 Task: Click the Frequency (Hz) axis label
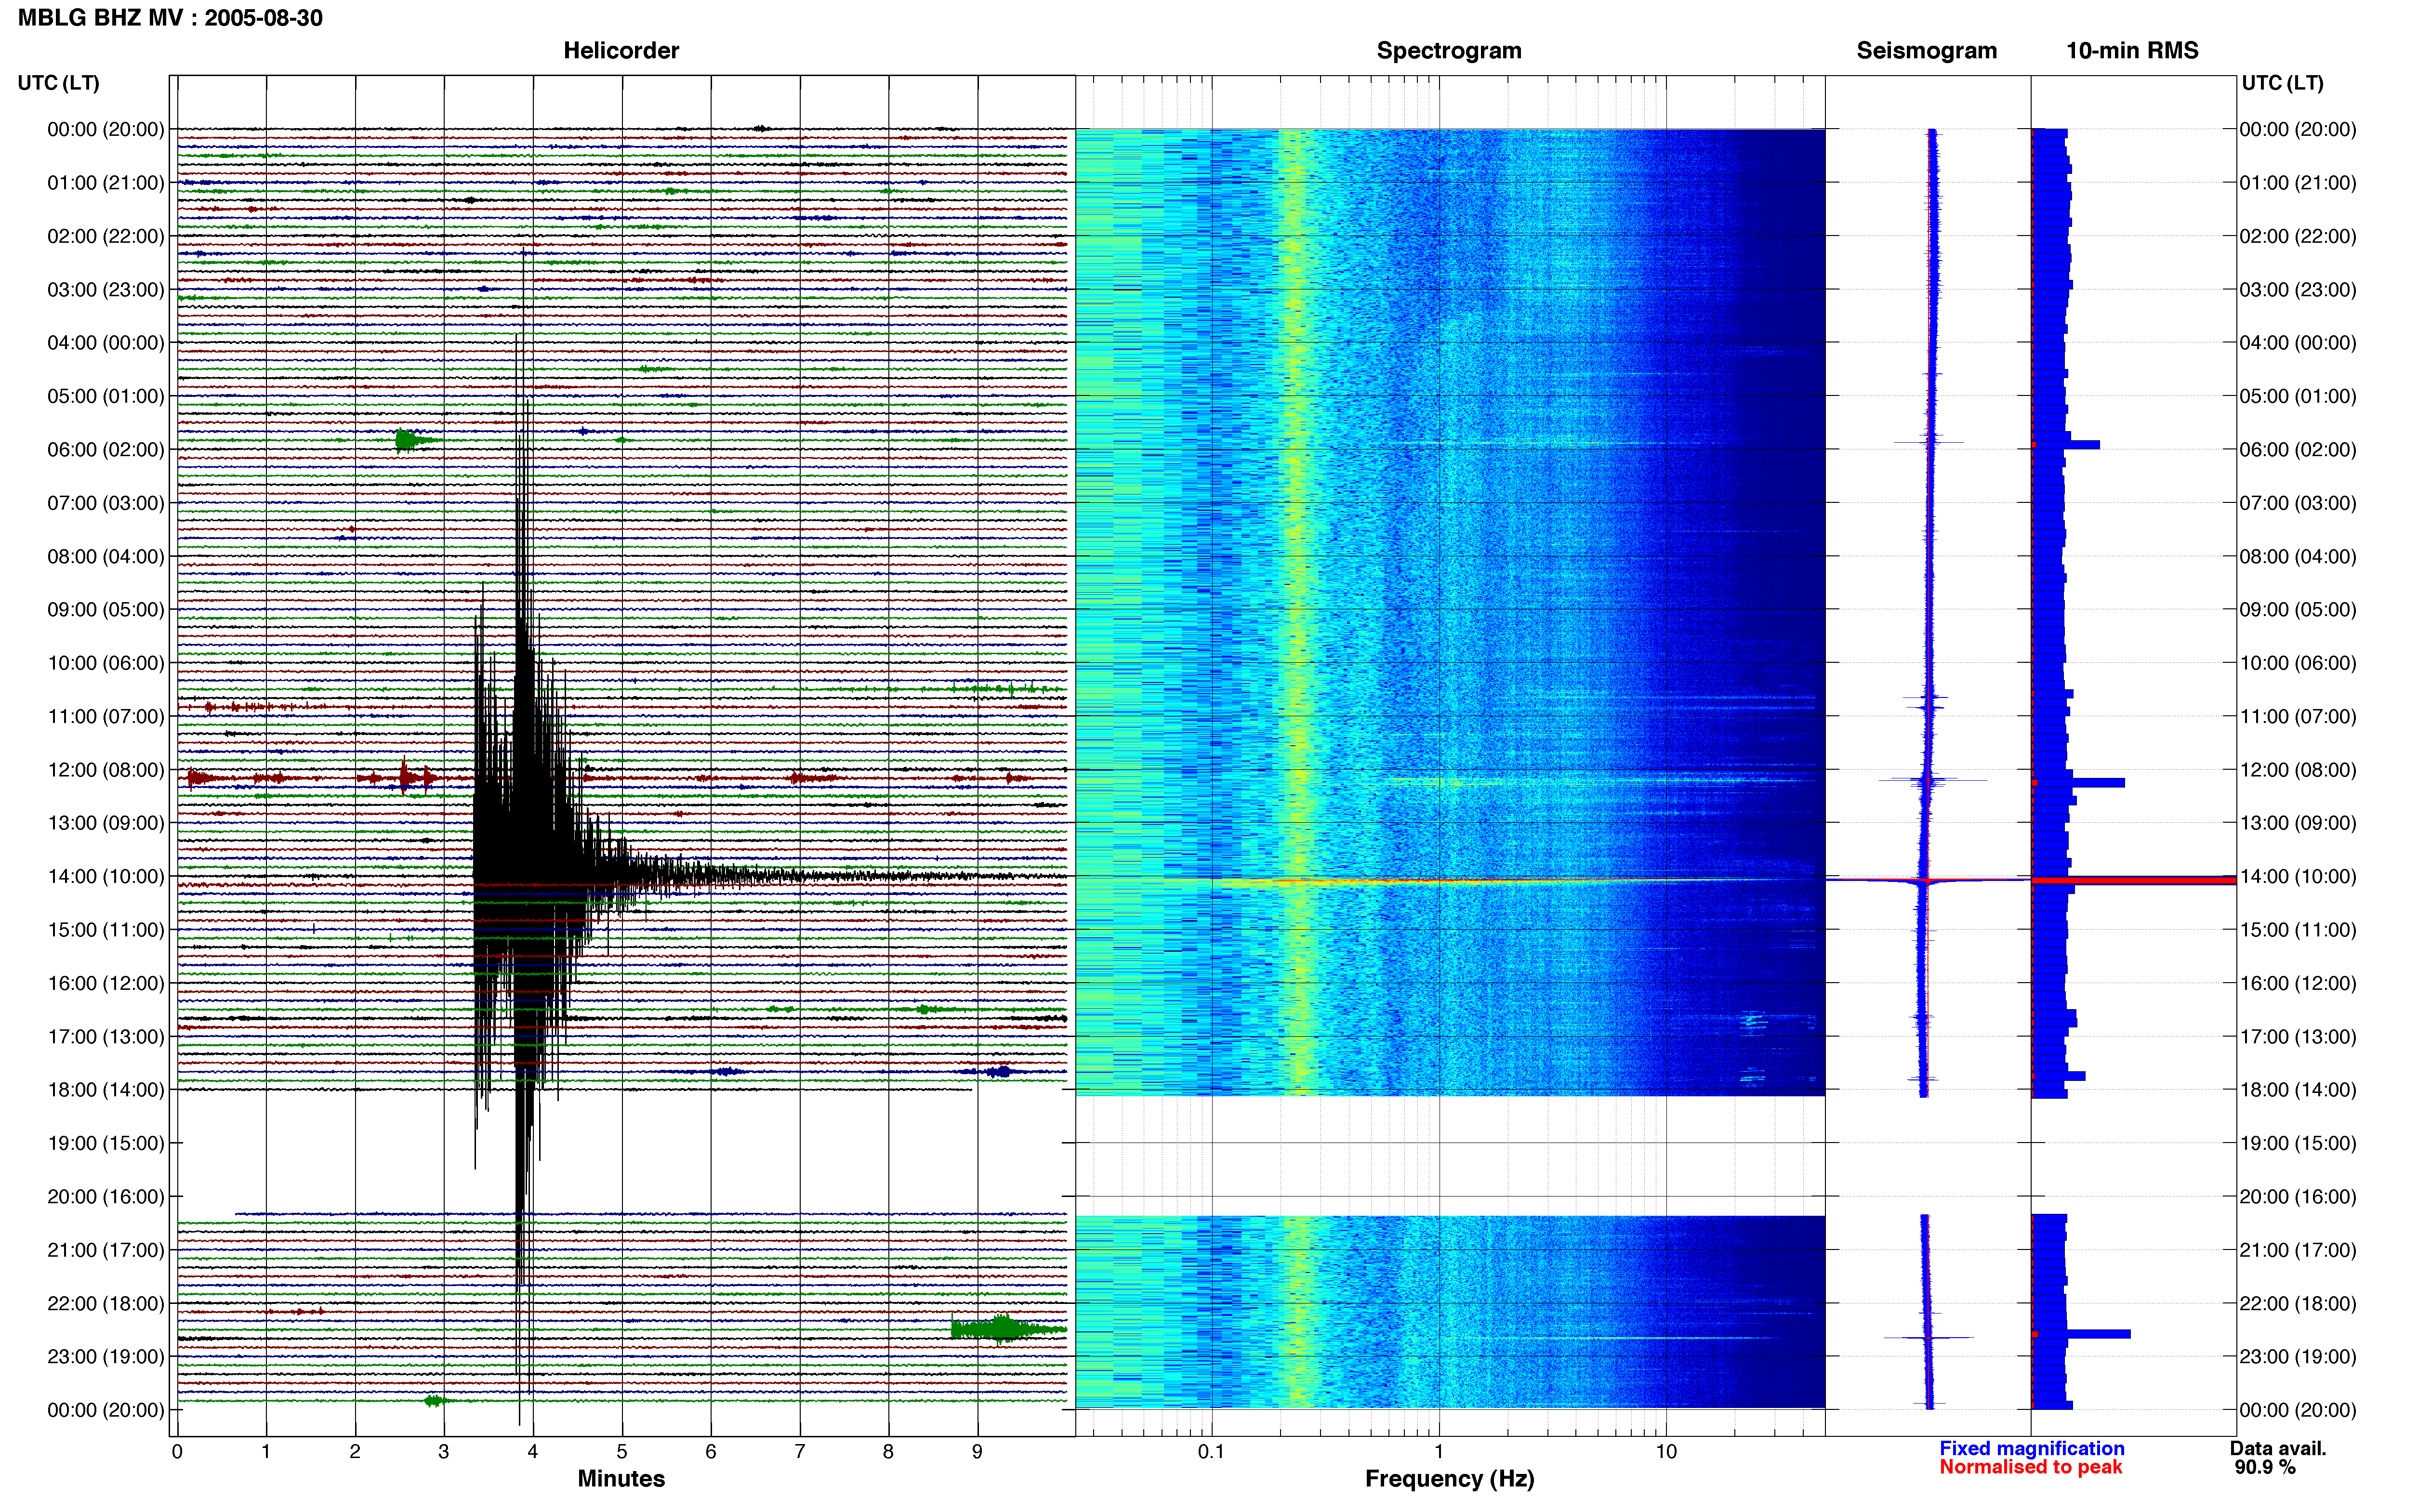pyautogui.click(x=1449, y=1478)
